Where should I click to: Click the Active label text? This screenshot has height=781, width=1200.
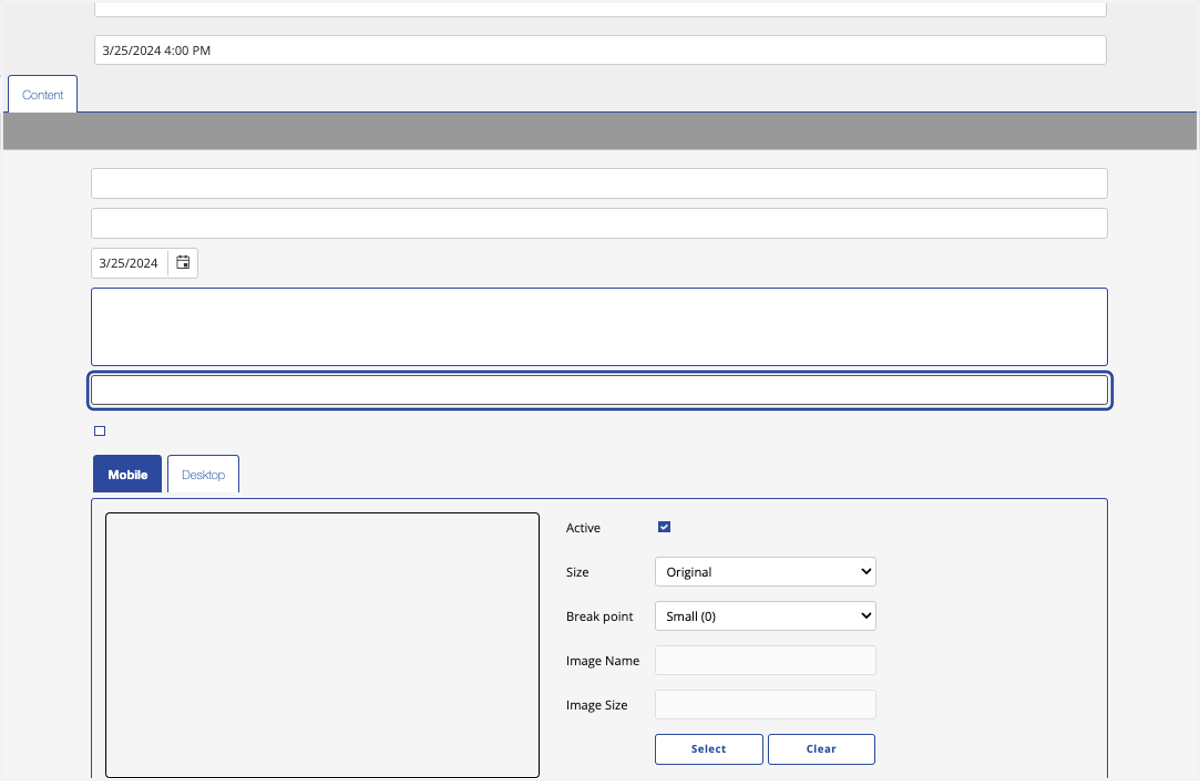[x=583, y=527]
